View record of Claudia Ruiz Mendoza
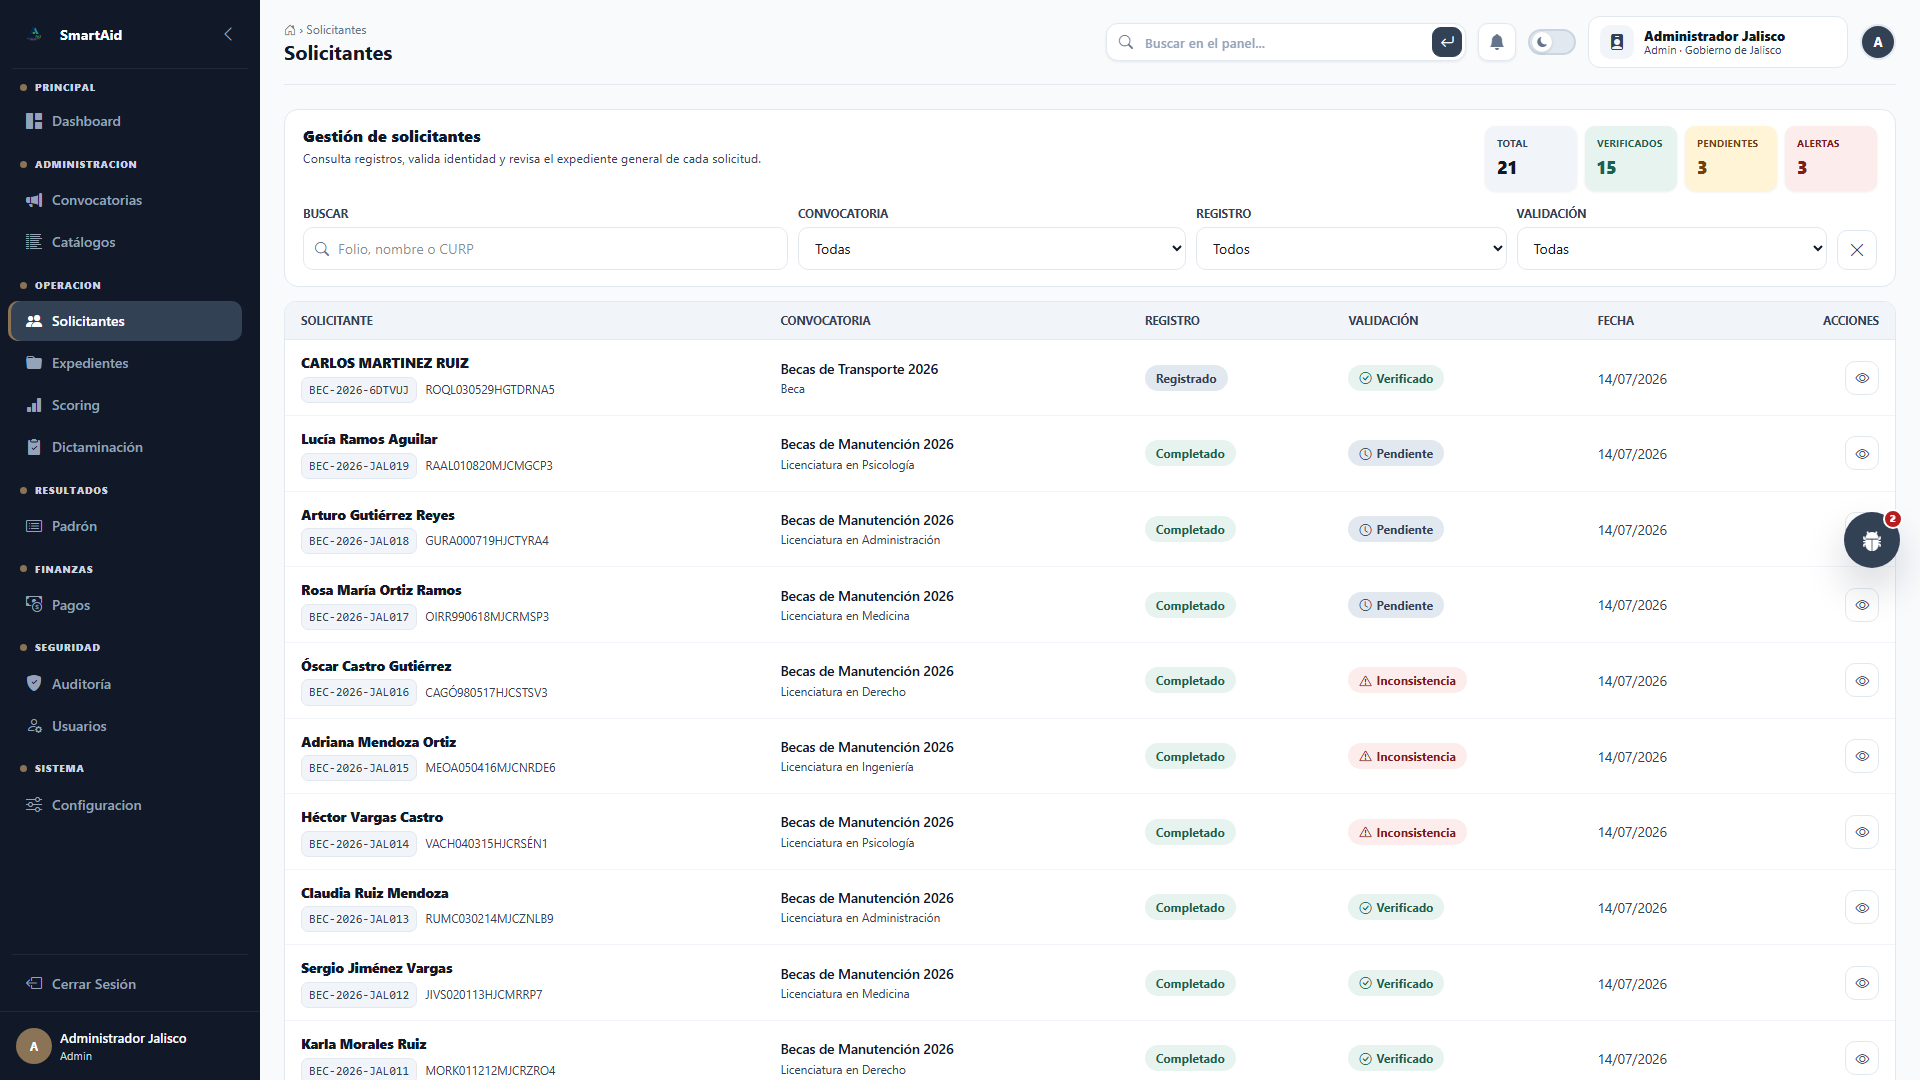Image resolution: width=1920 pixels, height=1080 pixels. [x=1862, y=908]
